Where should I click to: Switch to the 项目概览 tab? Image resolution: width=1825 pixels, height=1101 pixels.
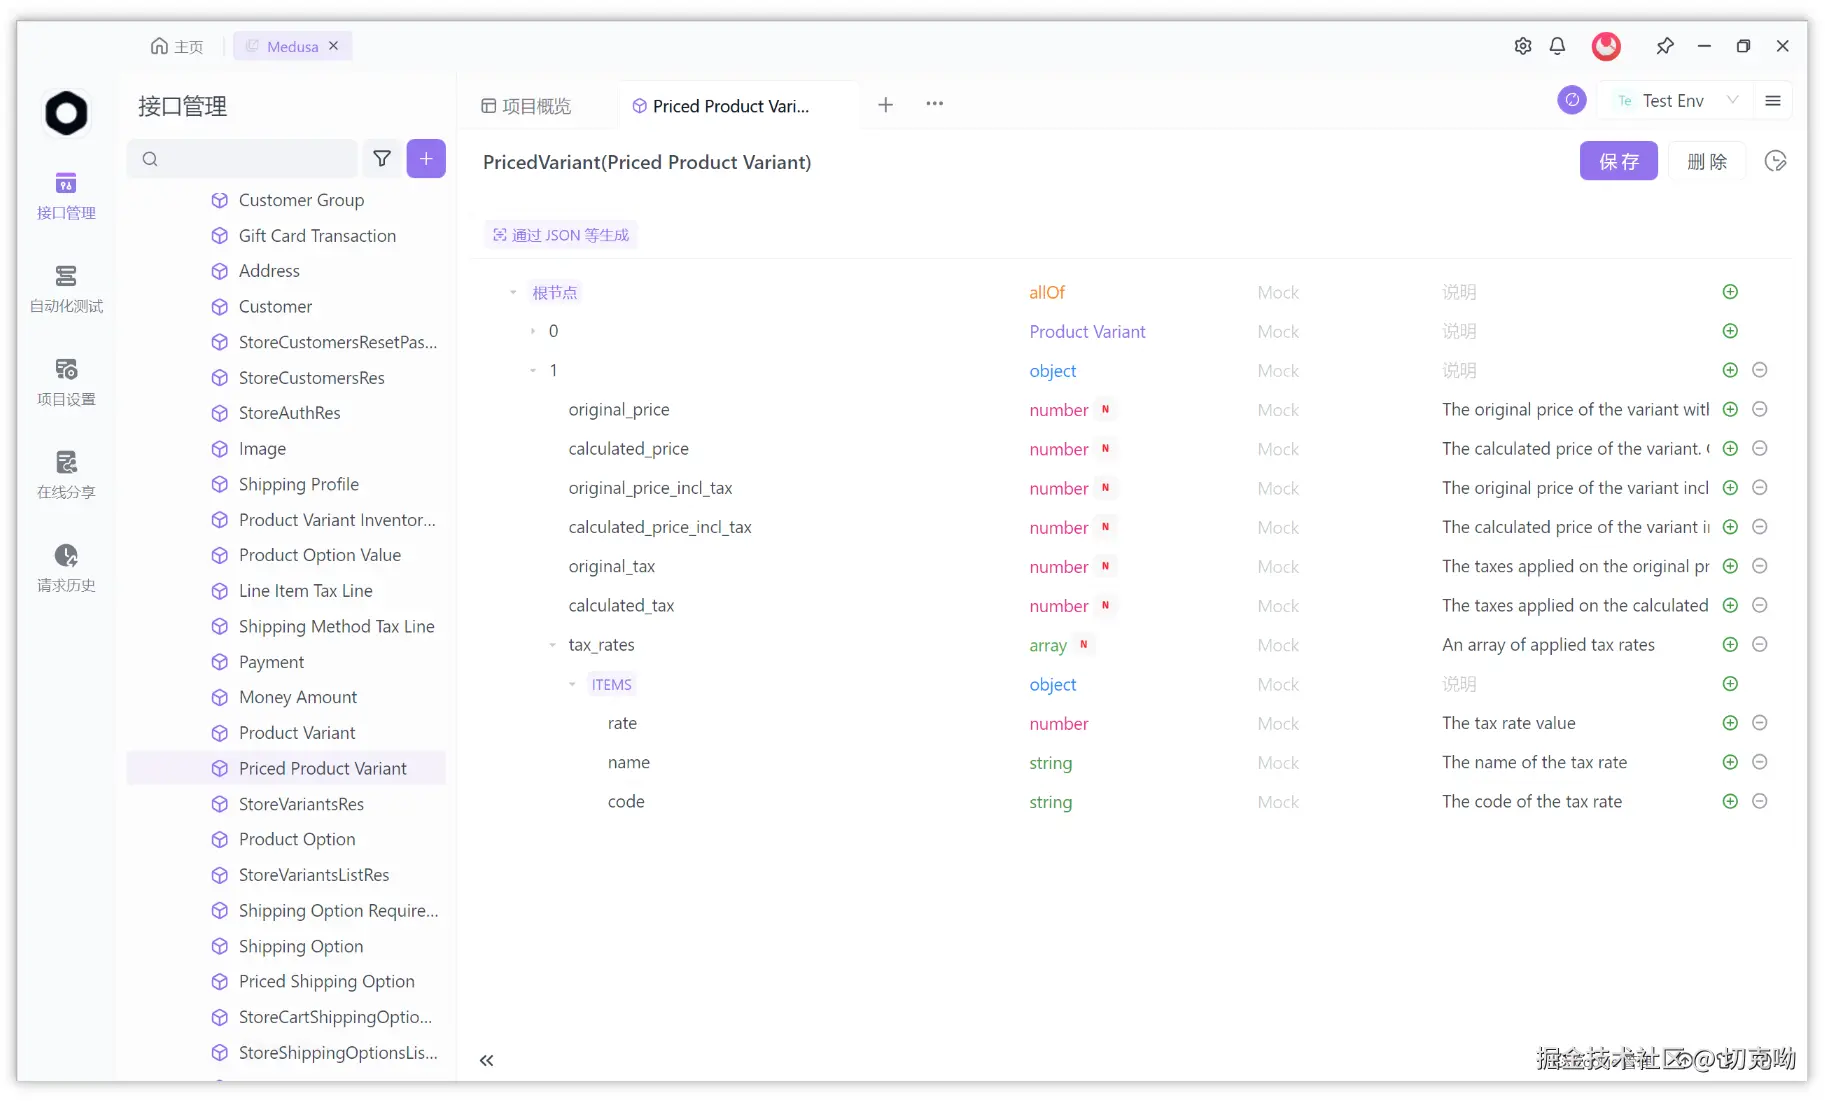[x=526, y=106]
